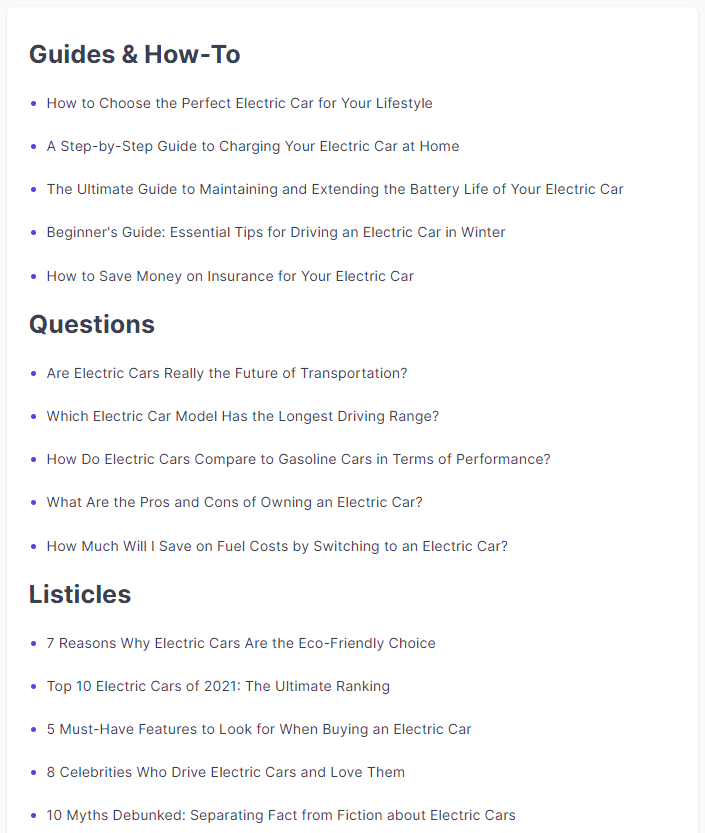Click 'How Much Will I Save on Fuel Costs'
This screenshot has height=833, width=705.
(x=277, y=546)
